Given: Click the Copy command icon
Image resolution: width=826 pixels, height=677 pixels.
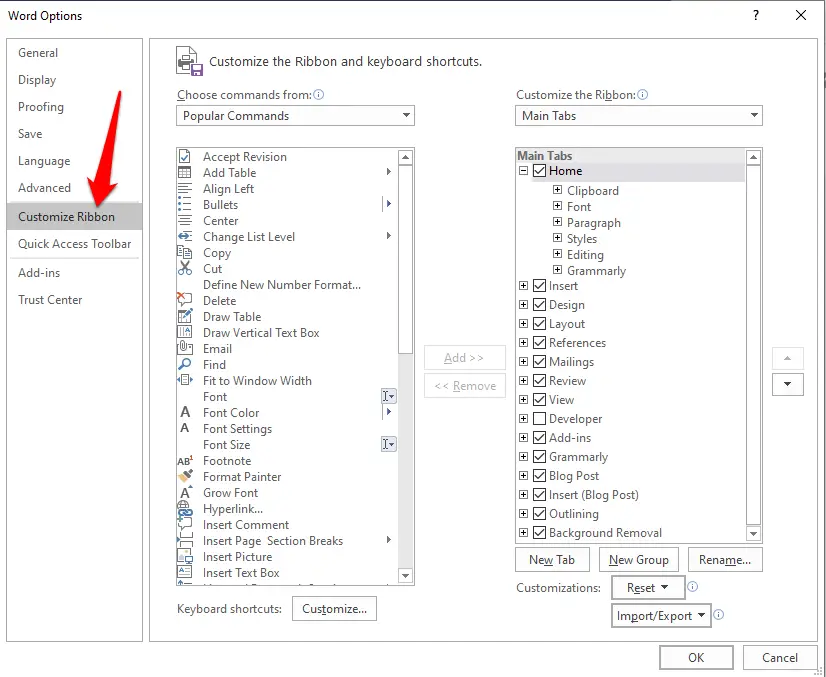Looking at the screenshot, I should (x=184, y=252).
